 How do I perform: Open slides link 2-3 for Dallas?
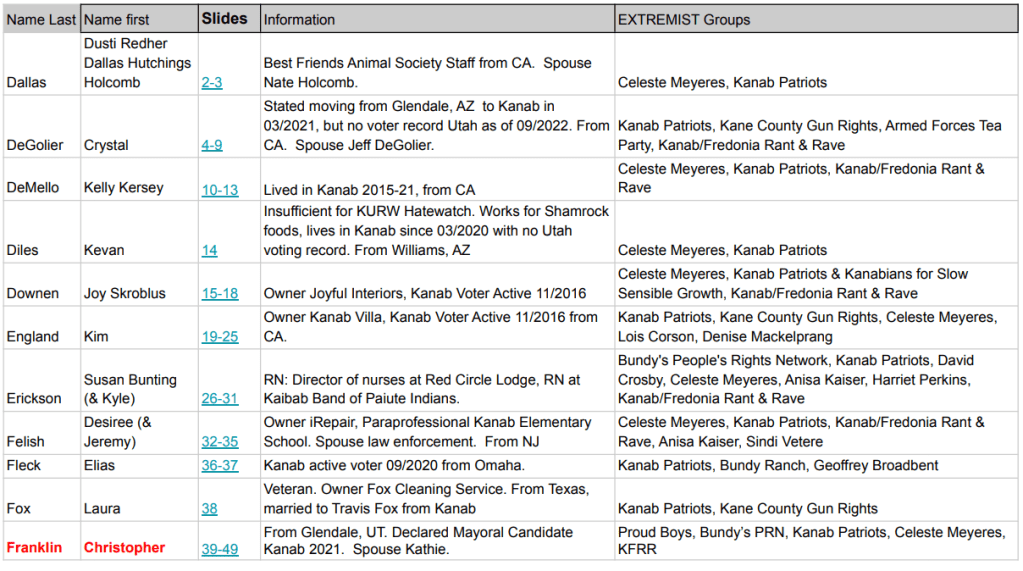212,83
